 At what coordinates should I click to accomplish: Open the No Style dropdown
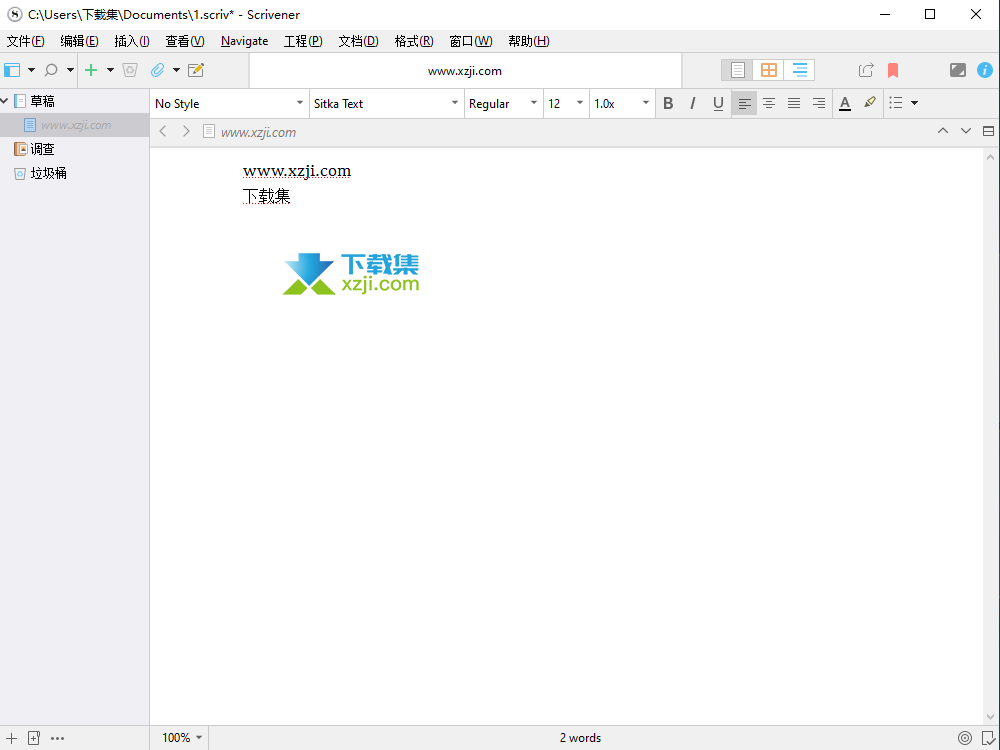tap(229, 103)
